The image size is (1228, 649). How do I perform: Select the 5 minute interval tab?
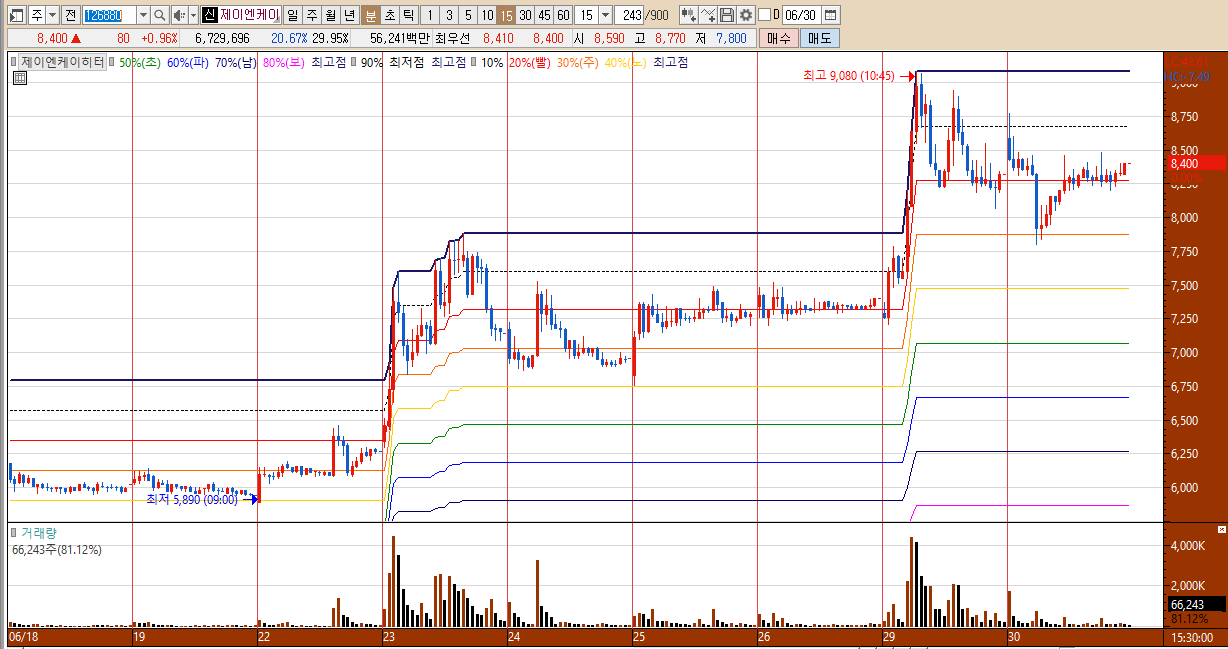click(467, 15)
